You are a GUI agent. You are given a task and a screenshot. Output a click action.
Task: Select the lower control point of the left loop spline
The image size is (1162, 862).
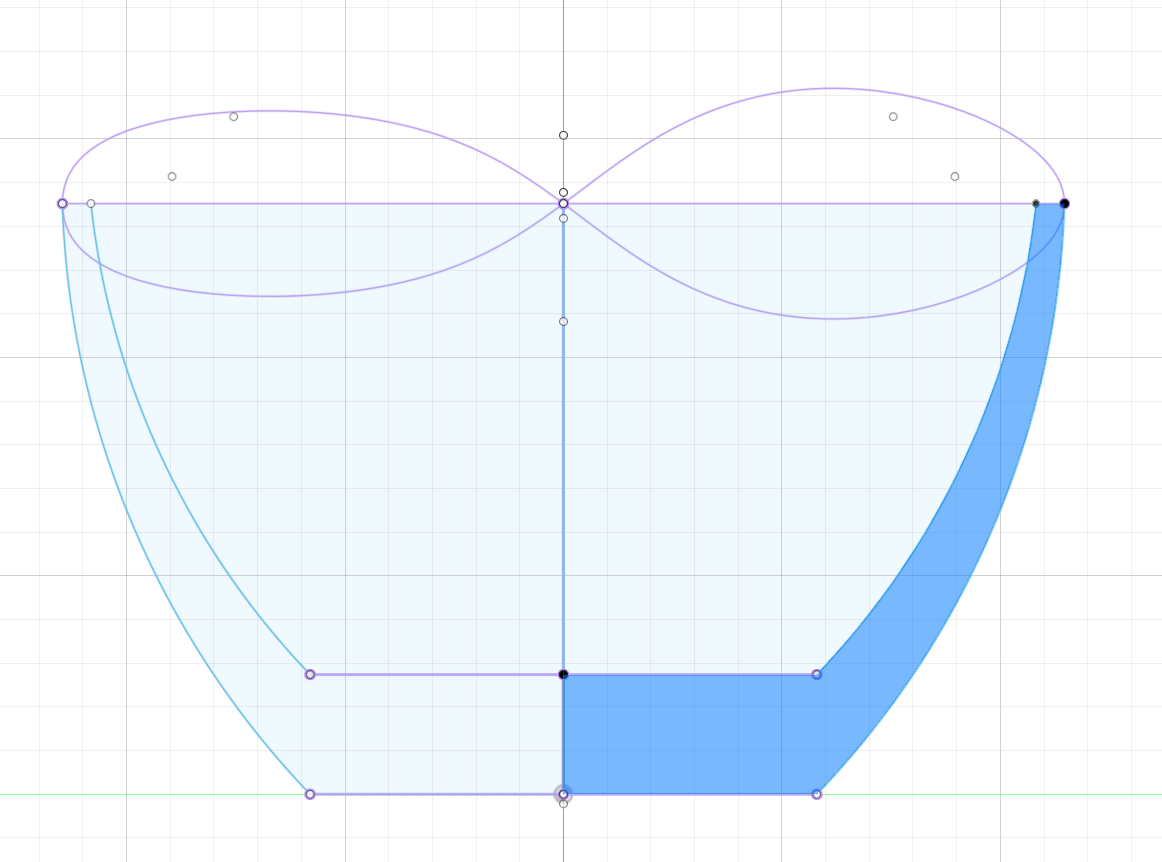[x=172, y=176]
